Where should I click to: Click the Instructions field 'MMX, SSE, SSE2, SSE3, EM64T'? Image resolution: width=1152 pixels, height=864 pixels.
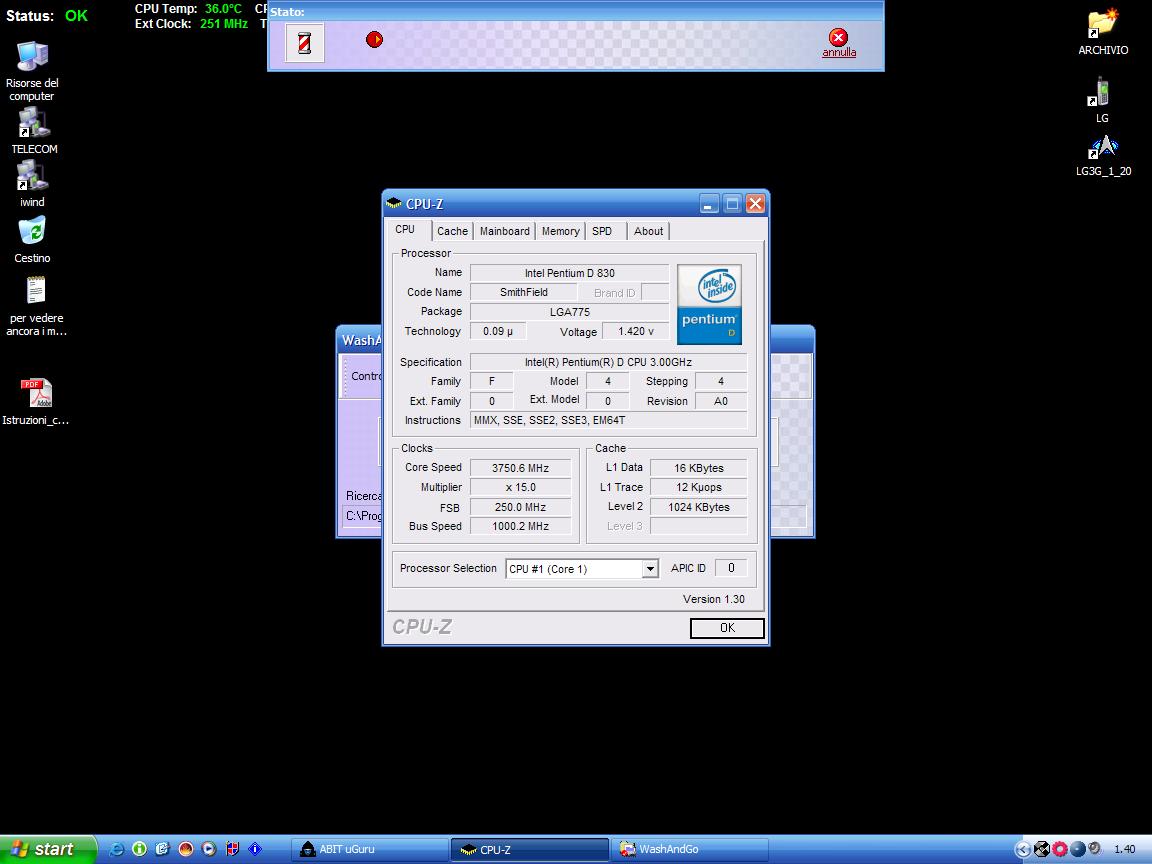[608, 420]
